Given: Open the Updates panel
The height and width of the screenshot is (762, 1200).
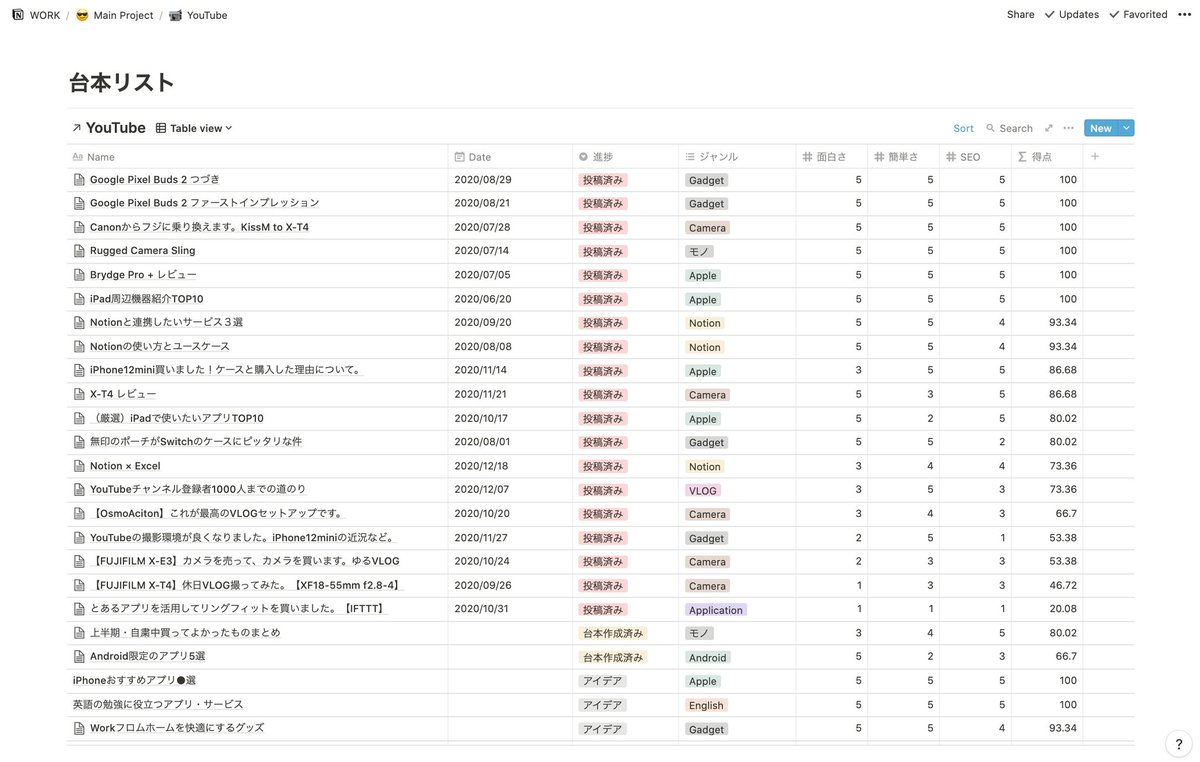Looking at the screenshot, I should pos(1071,15).
